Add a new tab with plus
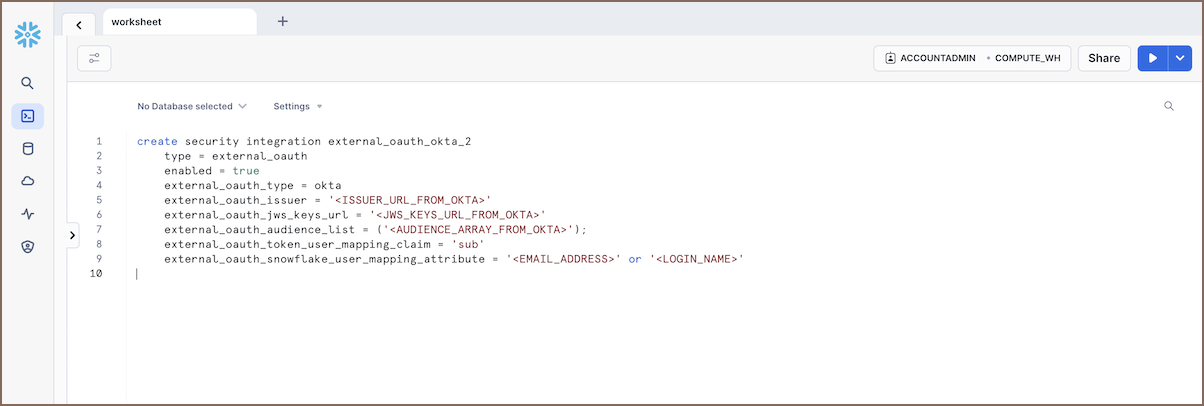This screenshot has width=1204, height=406. tap(283, 21)
